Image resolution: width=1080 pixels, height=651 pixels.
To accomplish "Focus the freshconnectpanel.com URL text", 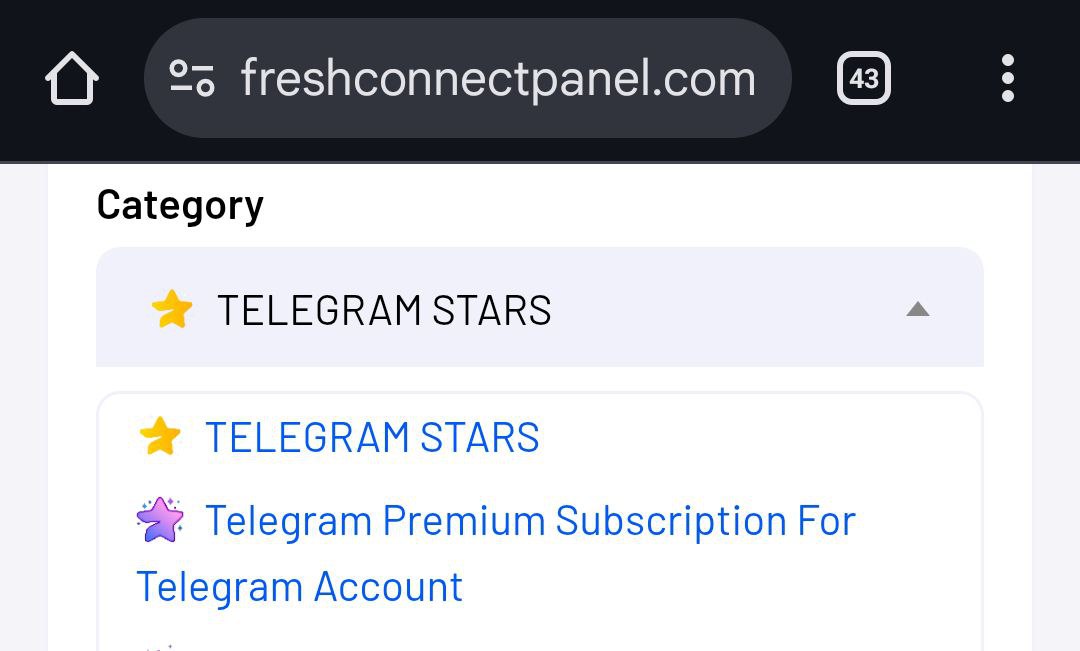I will 498,78.
